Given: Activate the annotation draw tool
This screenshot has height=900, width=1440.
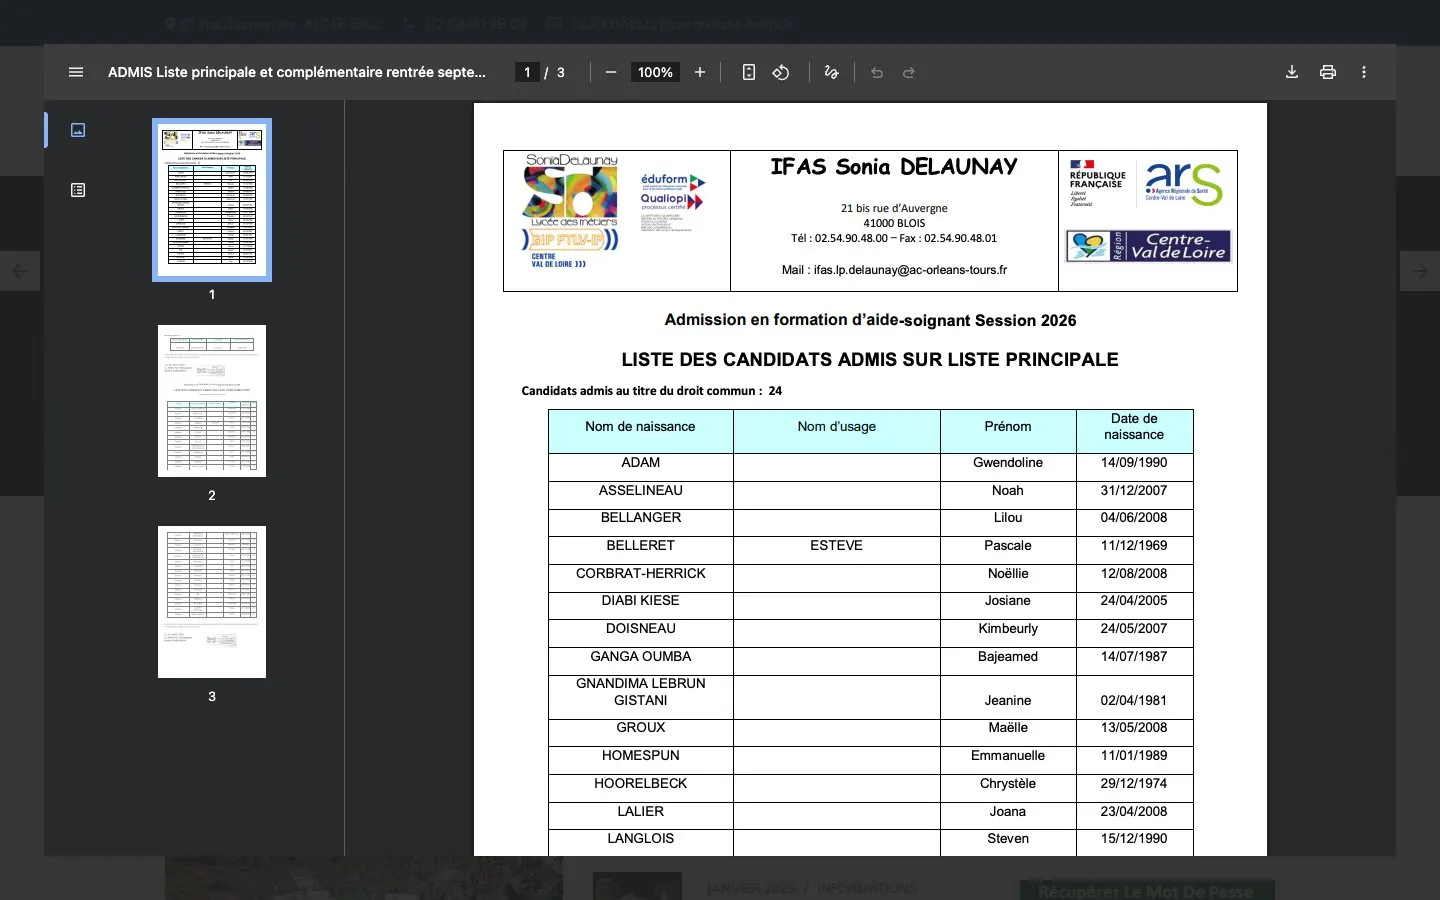Looking at the screenshot, I should (x=831, y=72).
